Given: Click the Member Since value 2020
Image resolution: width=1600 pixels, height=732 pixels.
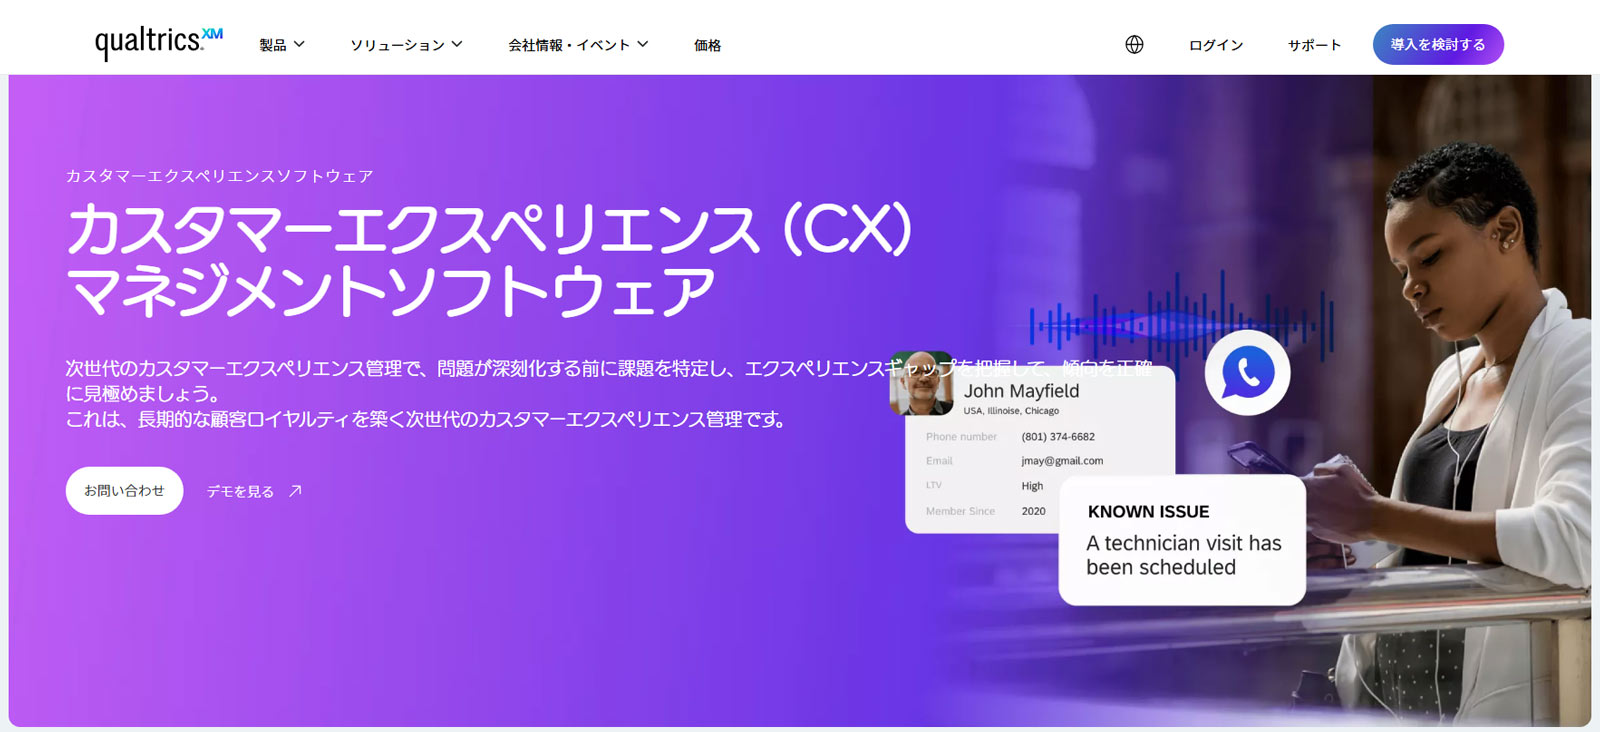Looking at the screenshot, I should click(x=1033, y=511).
